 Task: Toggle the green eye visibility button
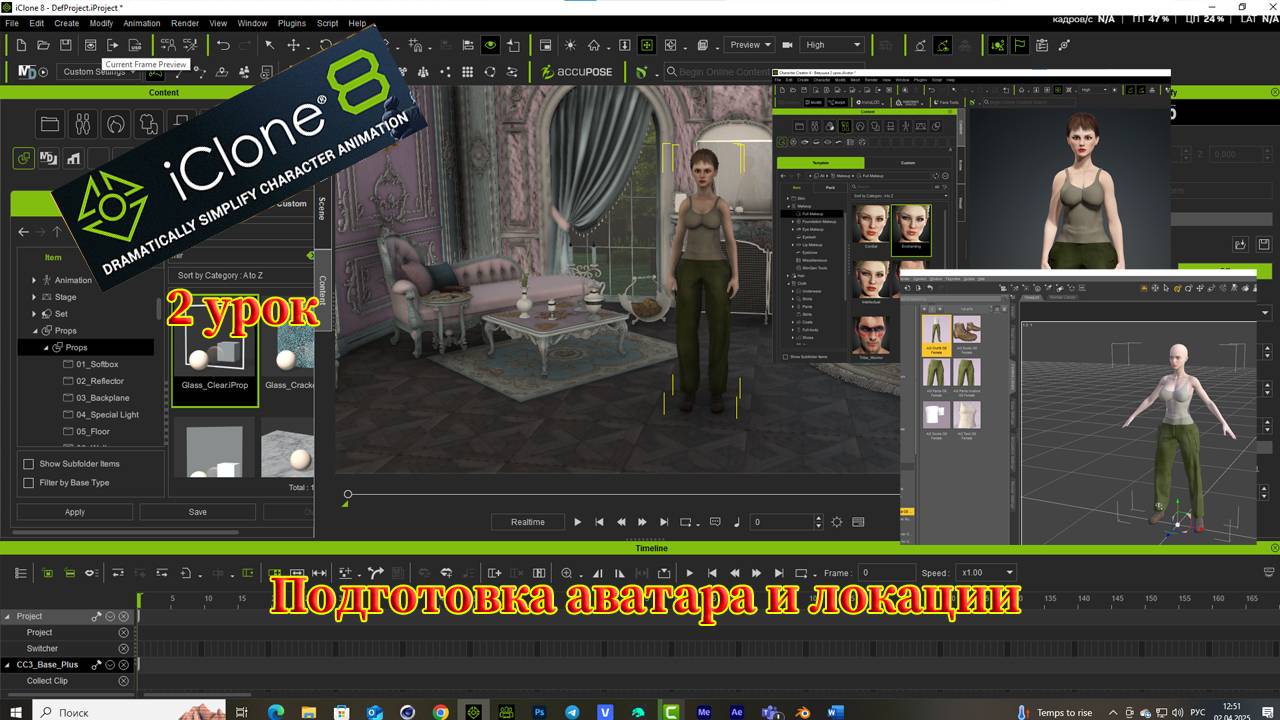coord(490,45)
